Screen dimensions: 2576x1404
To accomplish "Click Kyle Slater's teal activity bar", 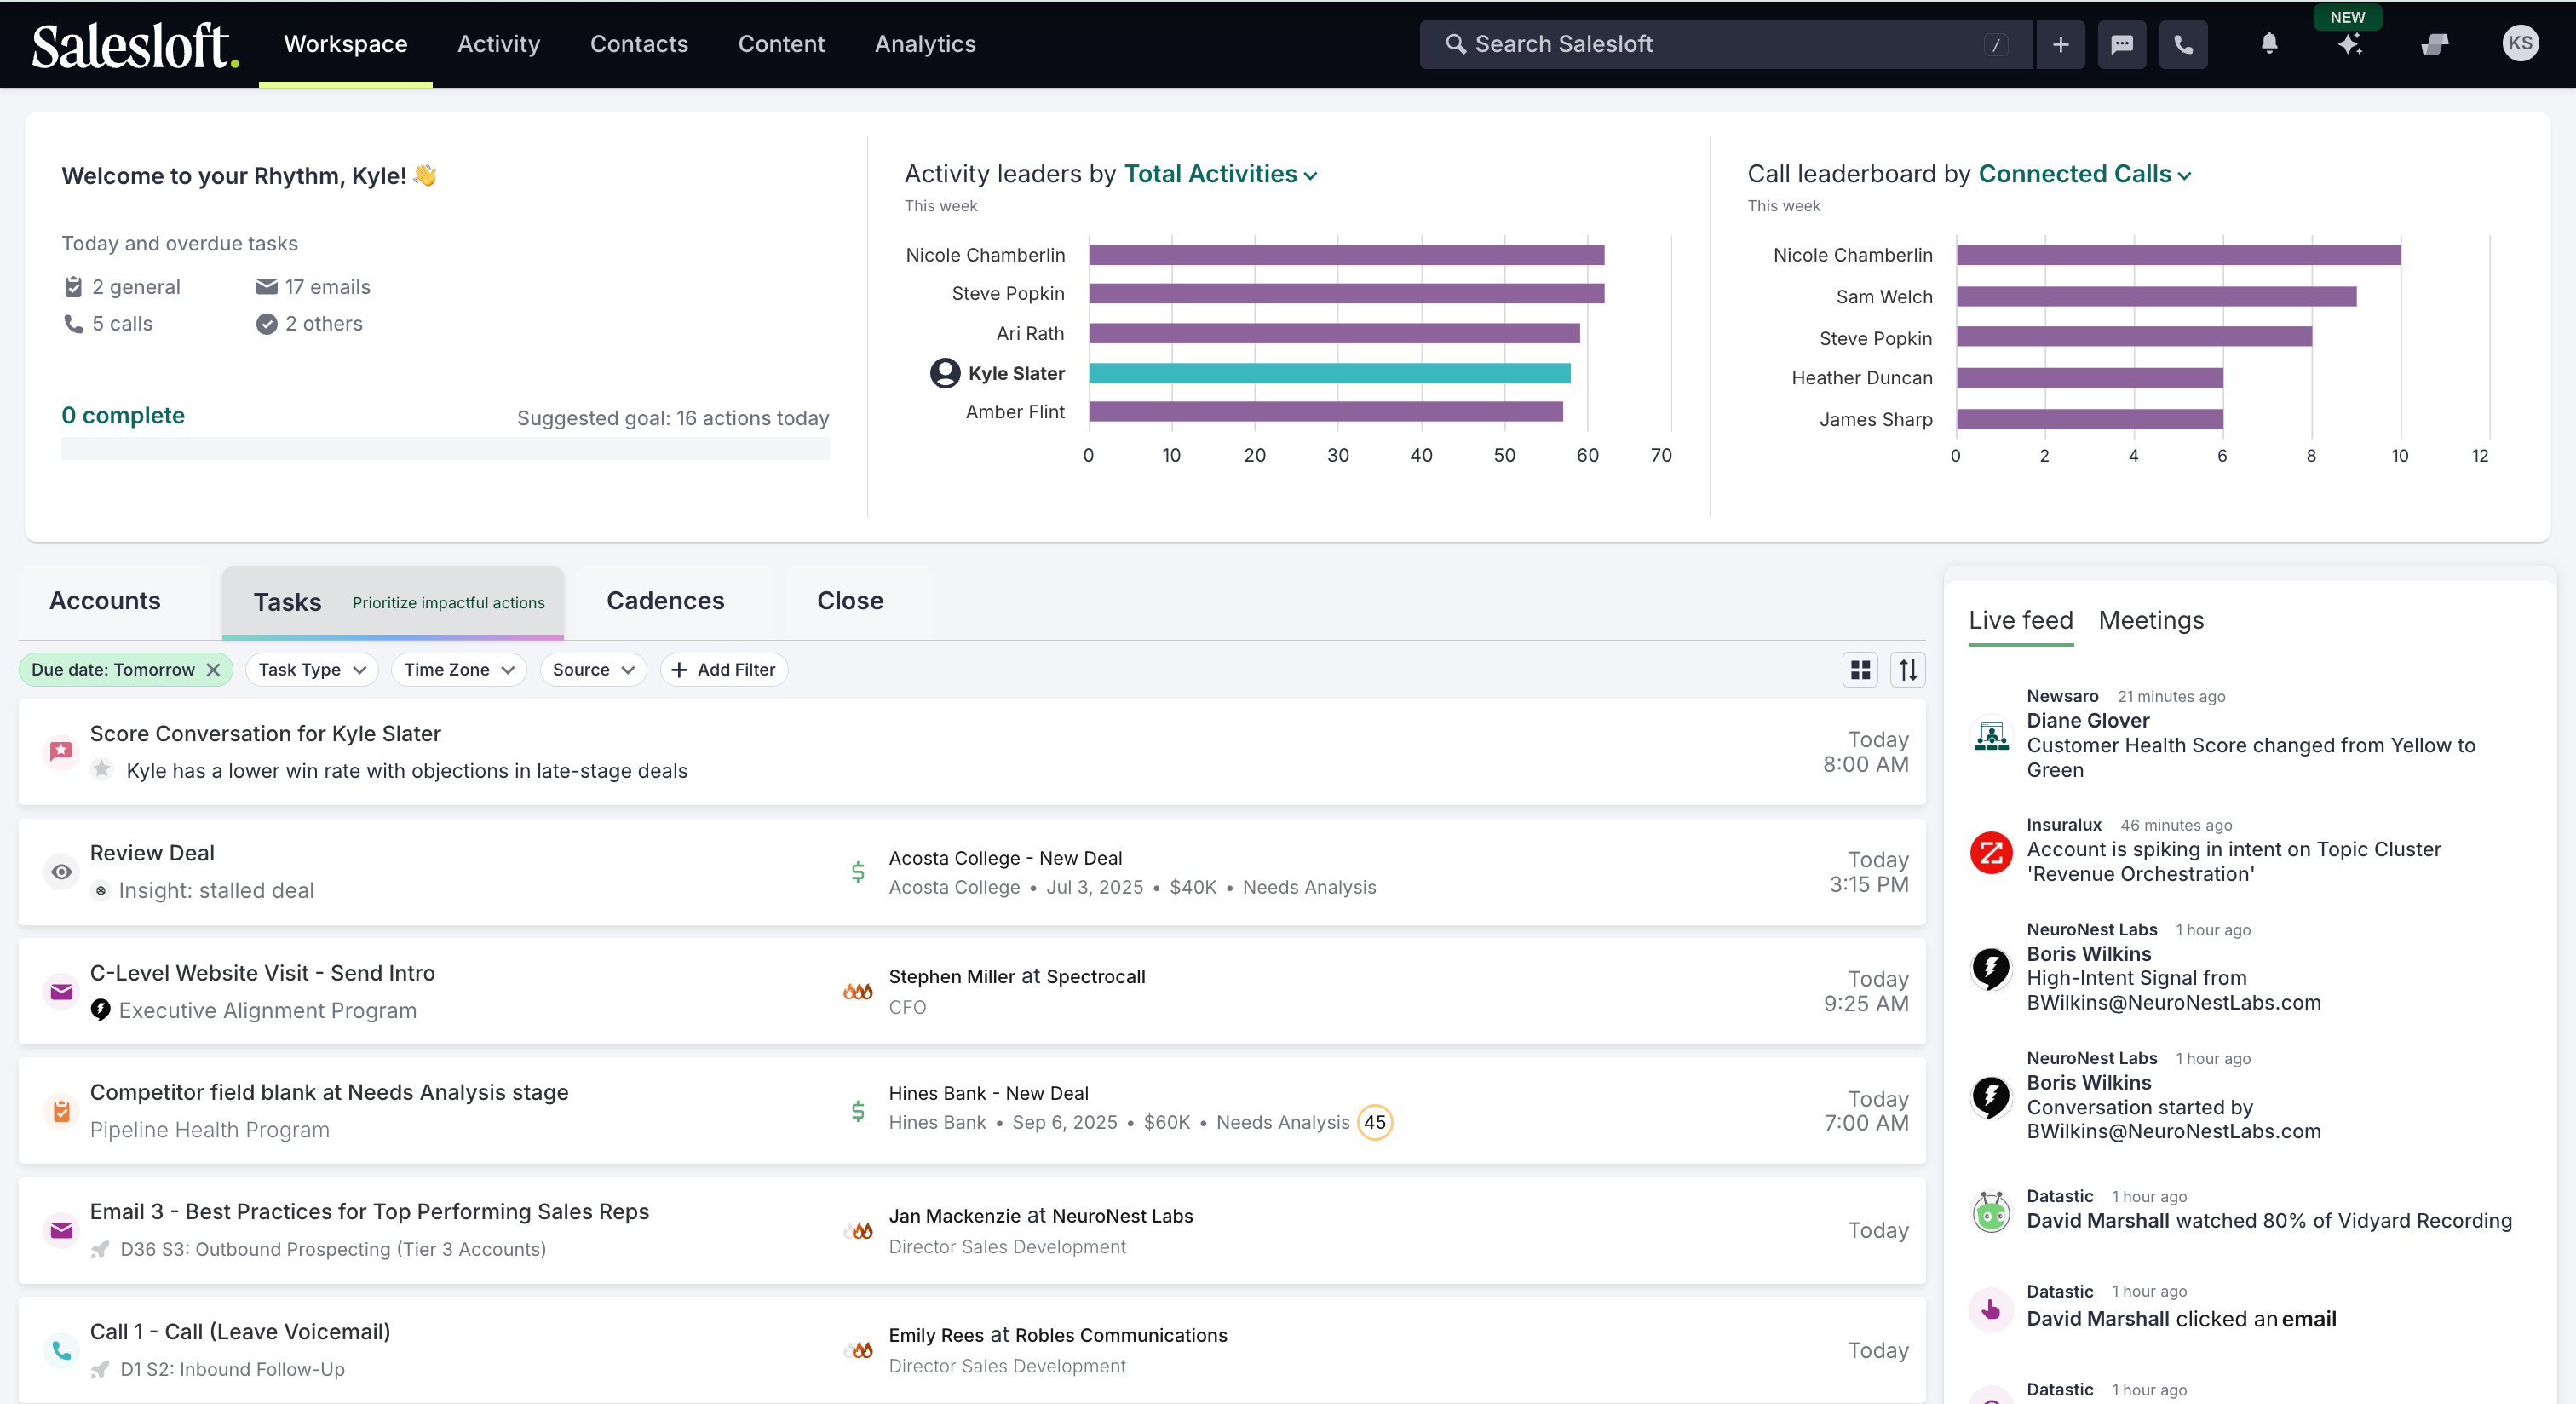I will pos(1329,373).
